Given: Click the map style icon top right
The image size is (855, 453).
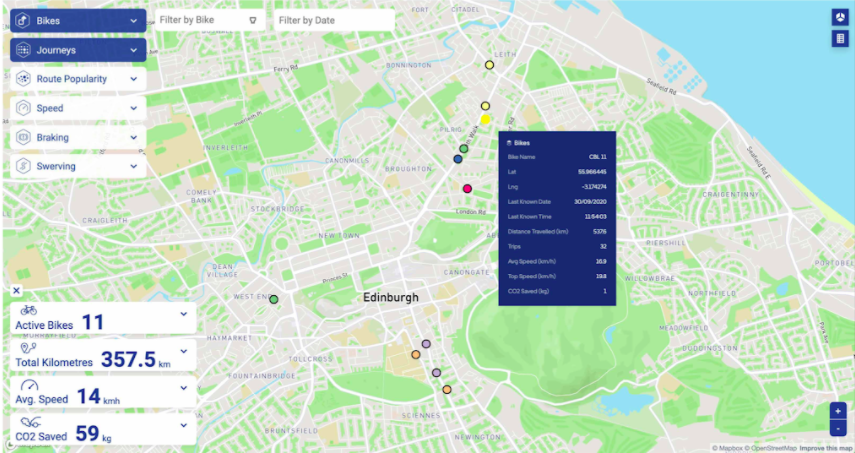Looking at the screenshot, I should (840, 17).
